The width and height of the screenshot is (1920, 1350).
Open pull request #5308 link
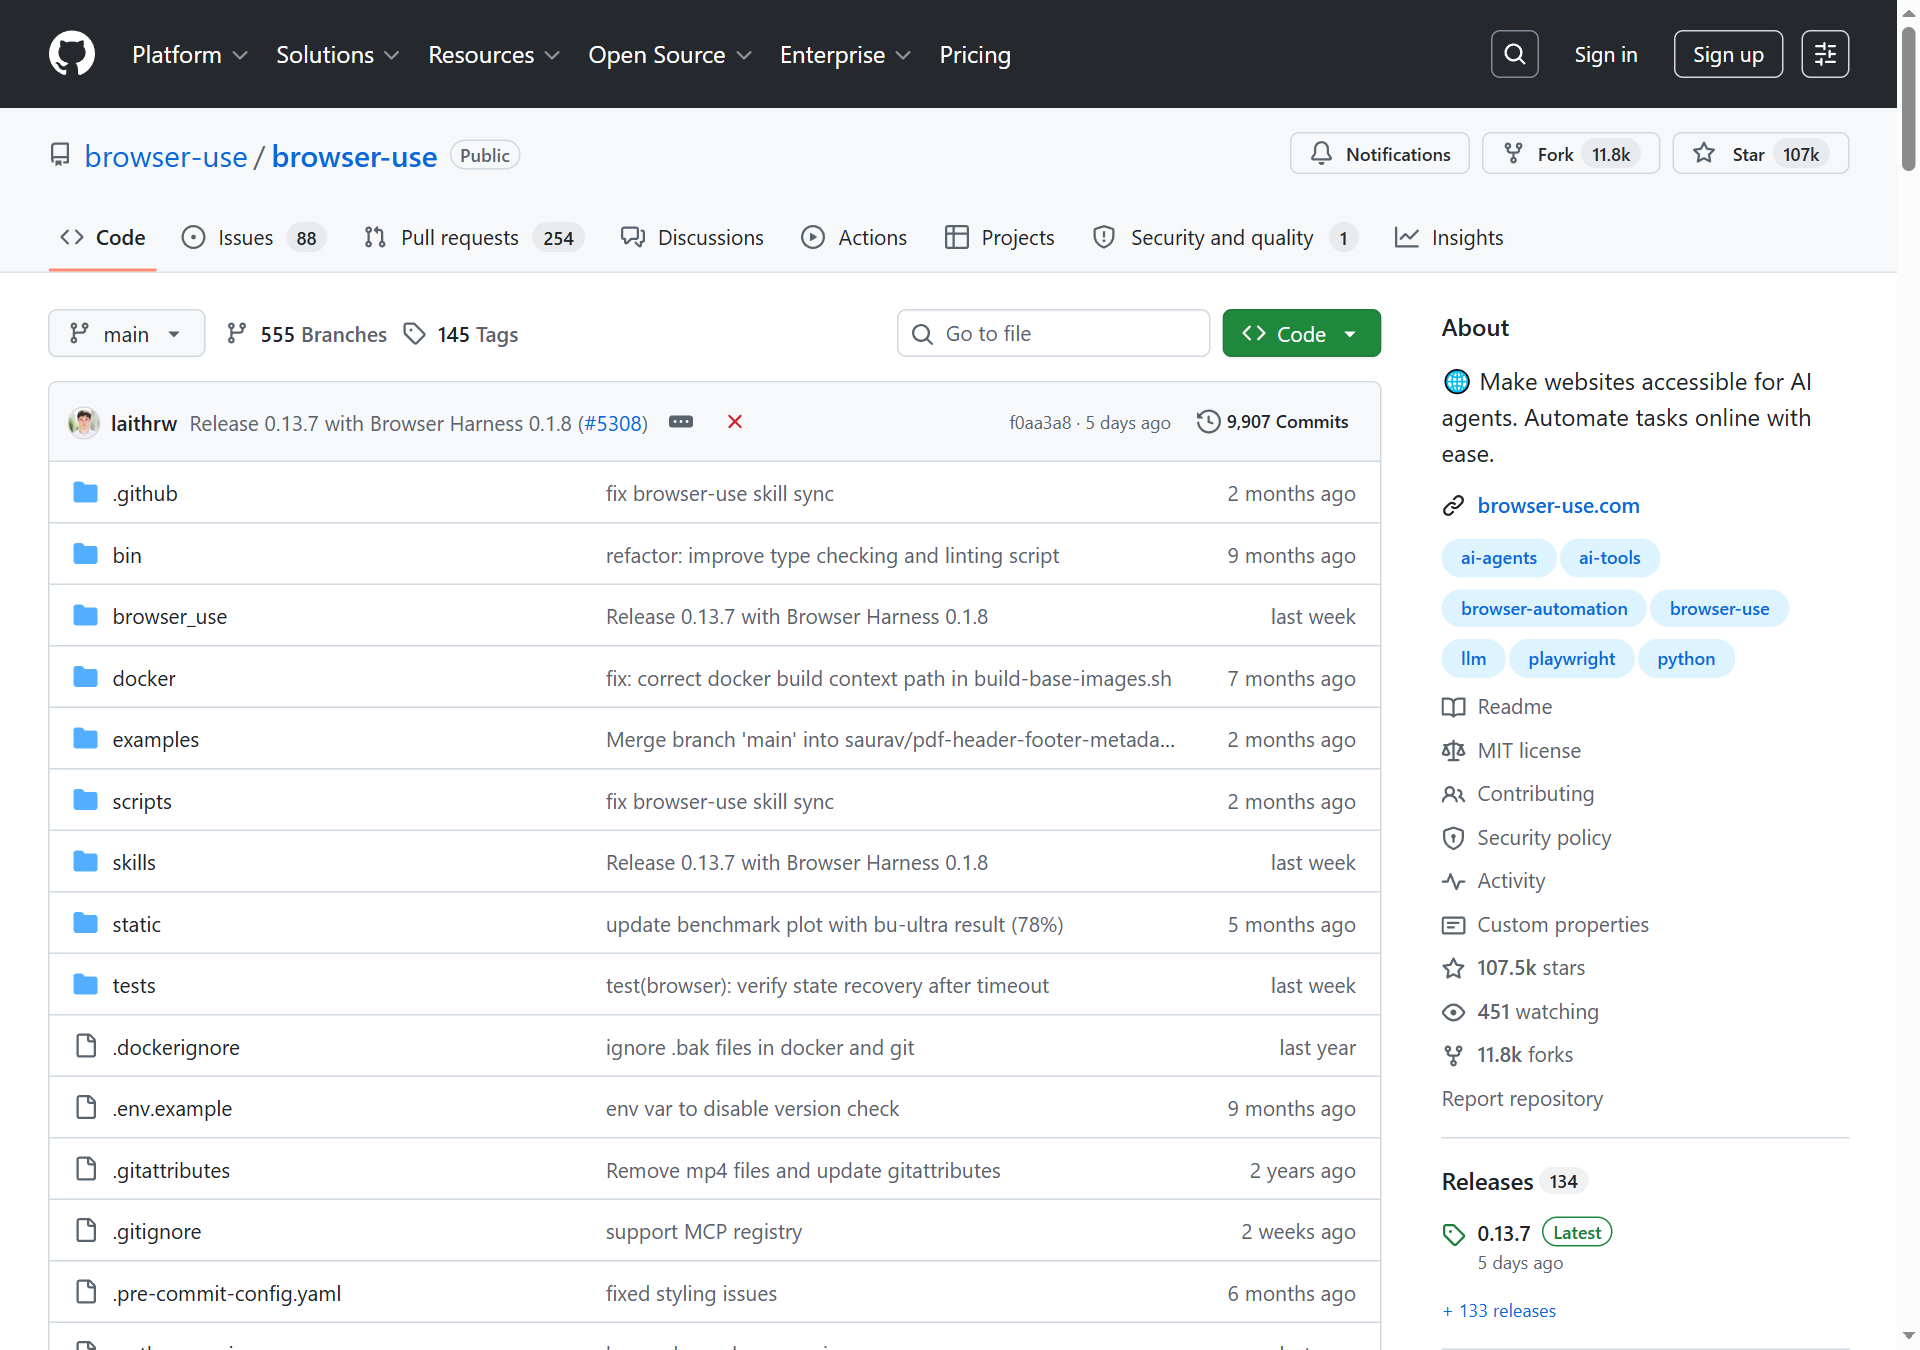pos(612,424)
